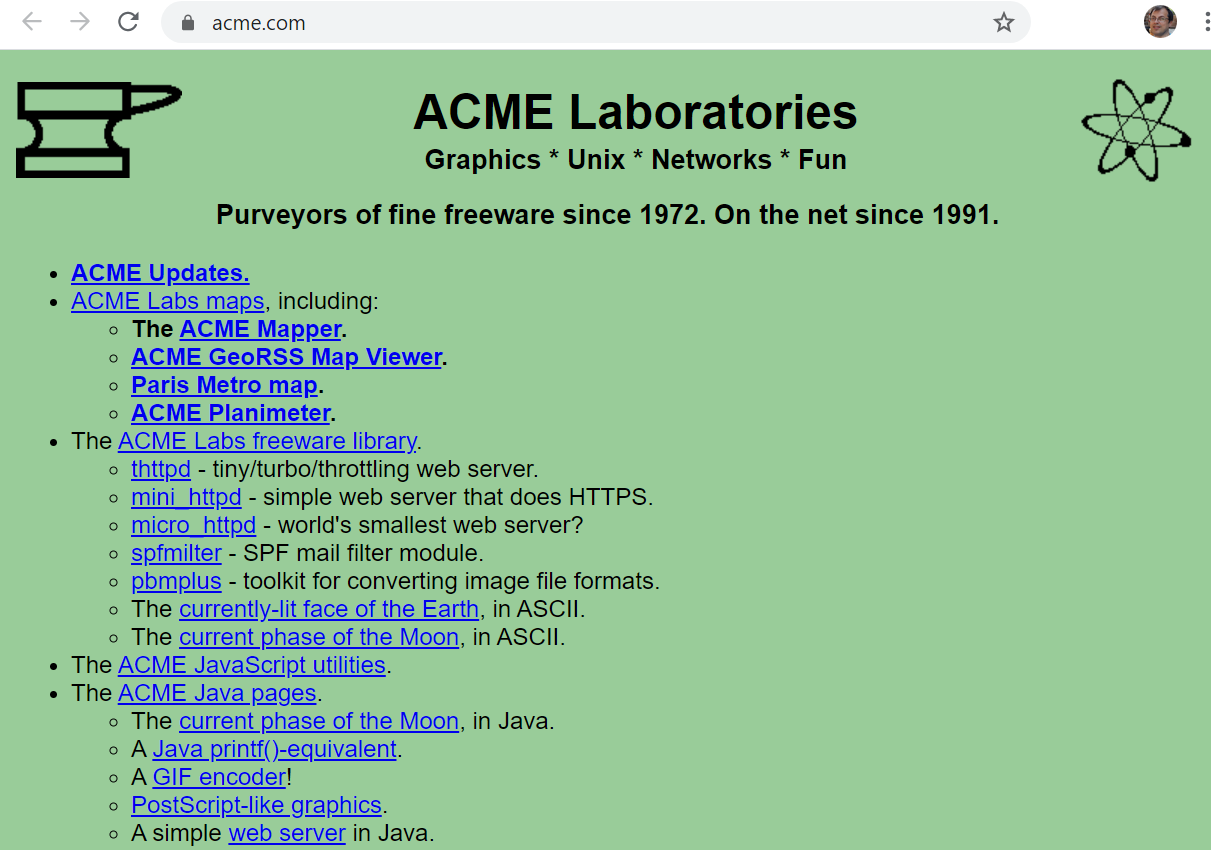The height and width of the screenshot is (850, 1211).
Task: Click text simple web server that does HTTPS
Action: coord(458,497)
